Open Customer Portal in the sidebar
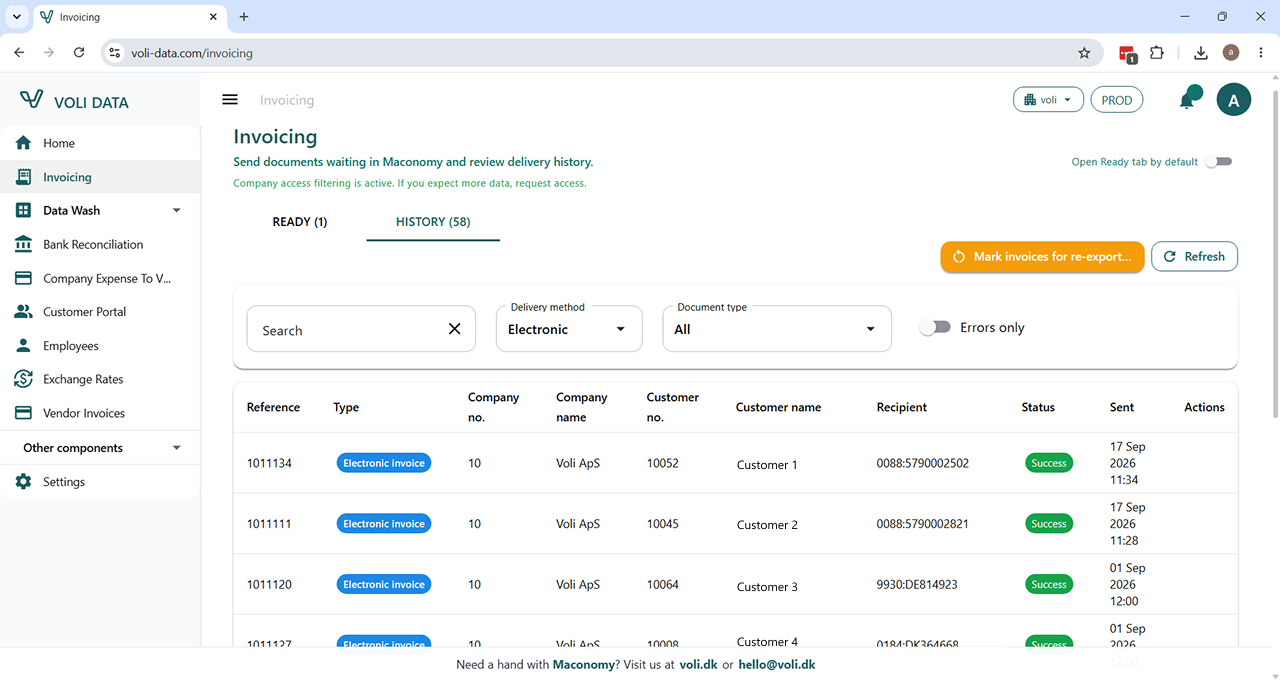The height and width of the screenshot is (680, 1280). 100,312
